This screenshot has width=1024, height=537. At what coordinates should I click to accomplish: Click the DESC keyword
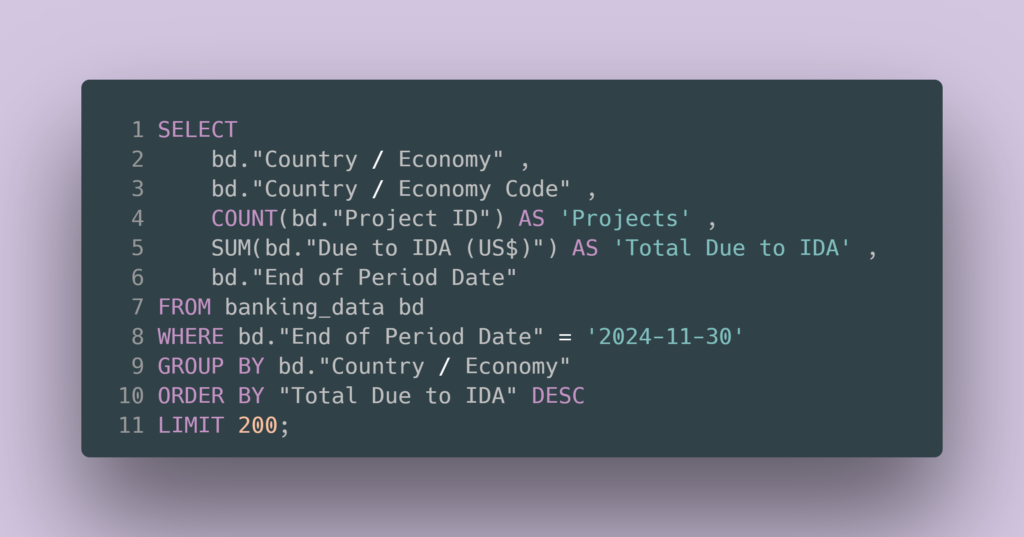558,396
